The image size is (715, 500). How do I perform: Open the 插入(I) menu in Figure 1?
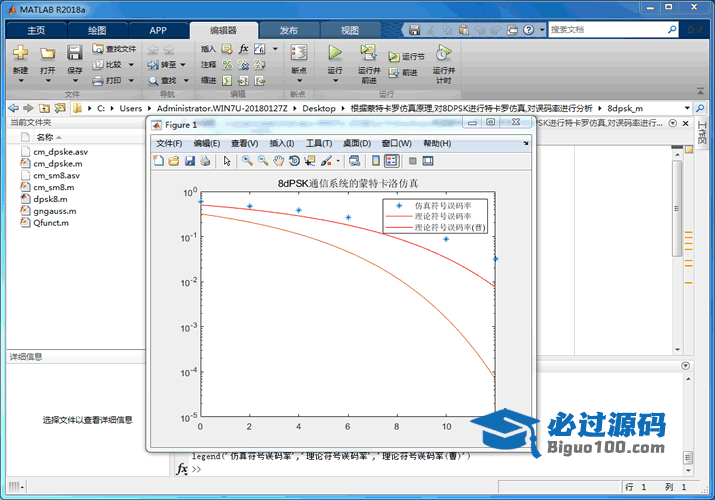click(282, 144)
